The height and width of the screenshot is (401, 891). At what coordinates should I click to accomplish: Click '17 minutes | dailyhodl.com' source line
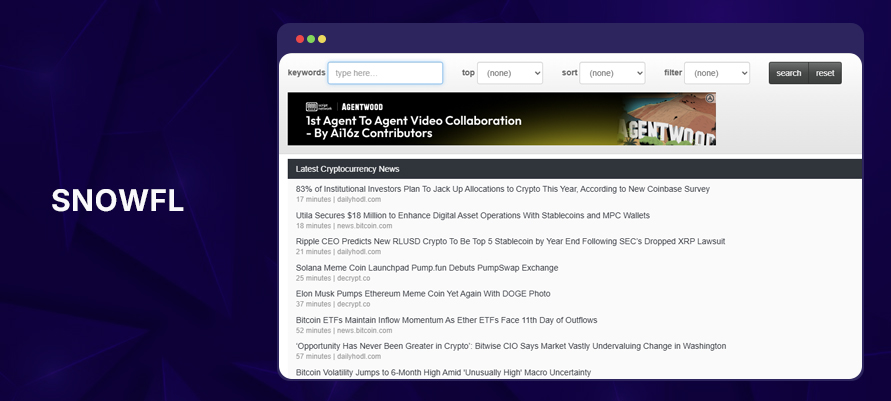click(338, 199)
